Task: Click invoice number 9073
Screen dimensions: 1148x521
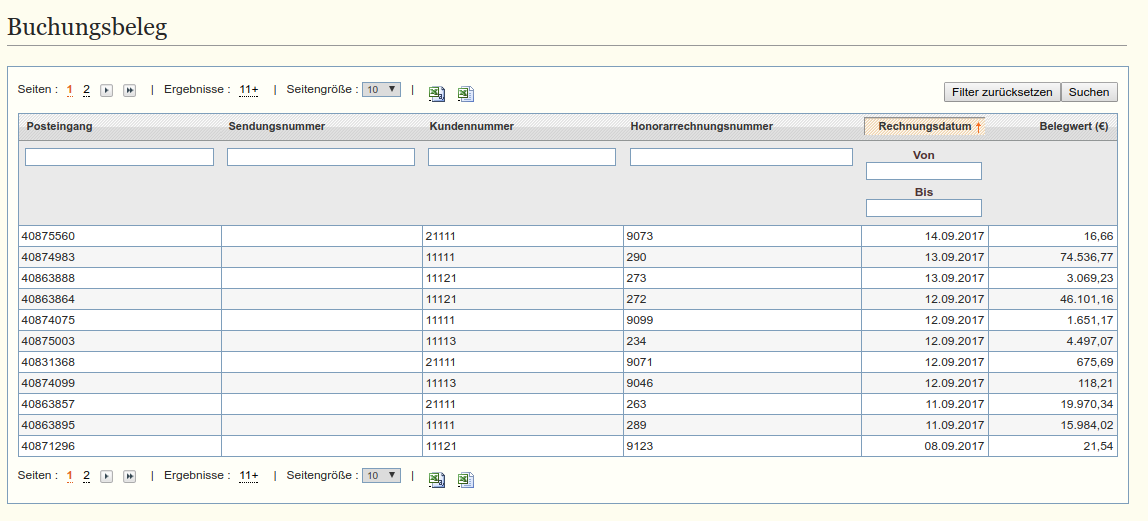Action: point(639,236)
